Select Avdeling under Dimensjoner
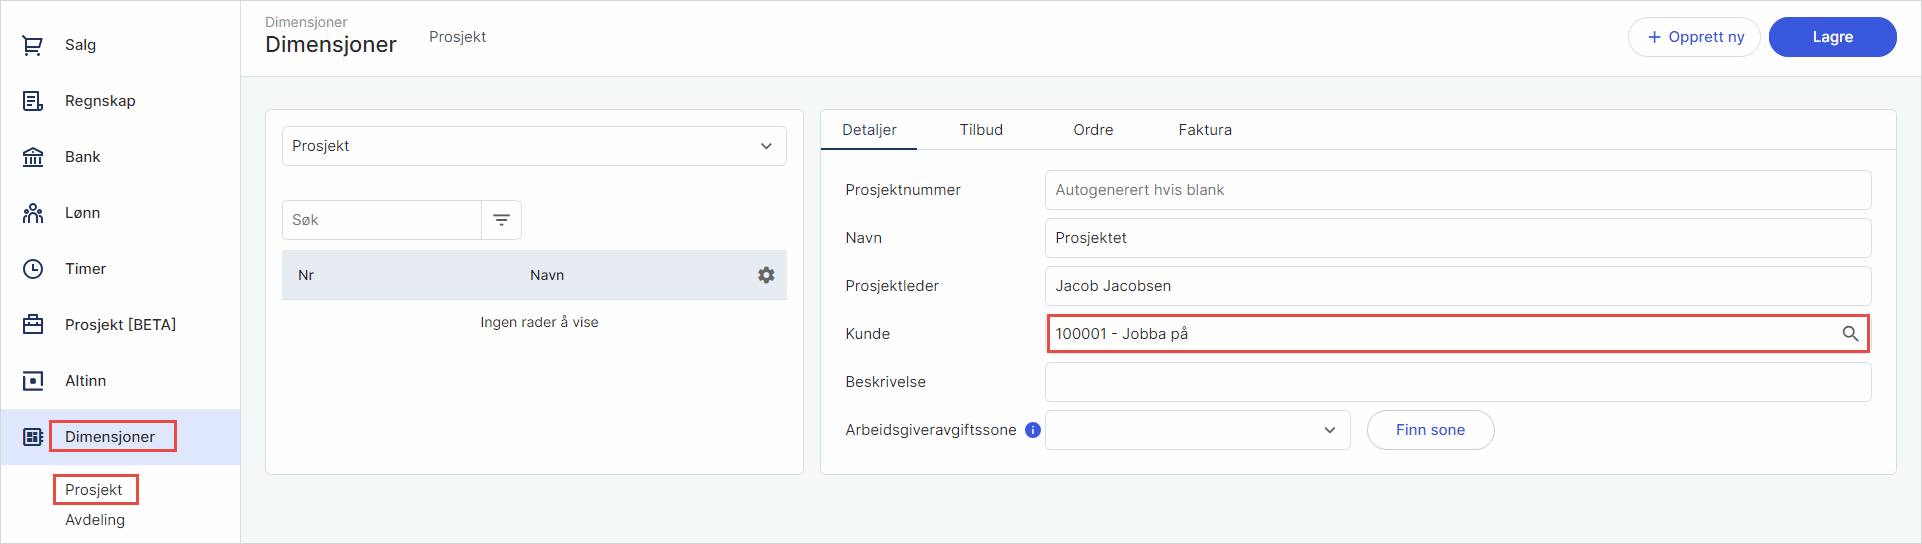1922x544 pixels. 95,520
